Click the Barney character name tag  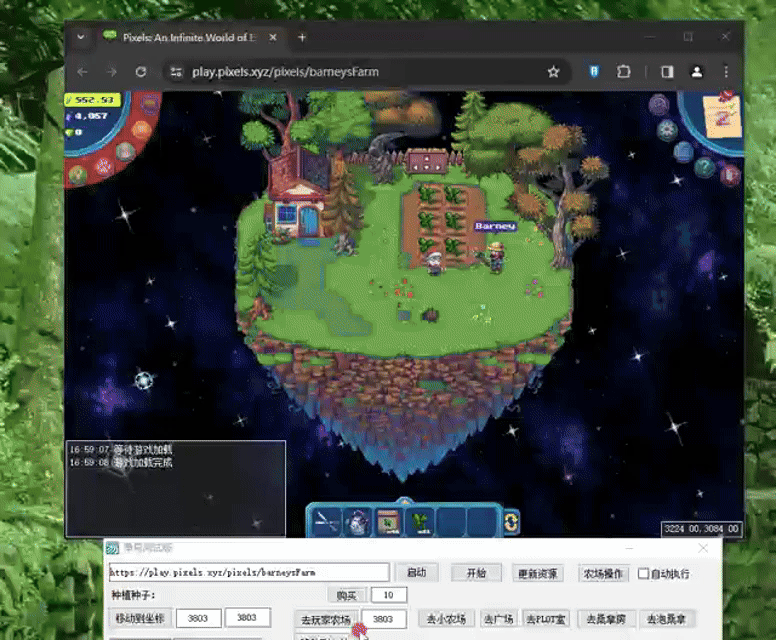[x=495, y=226]
